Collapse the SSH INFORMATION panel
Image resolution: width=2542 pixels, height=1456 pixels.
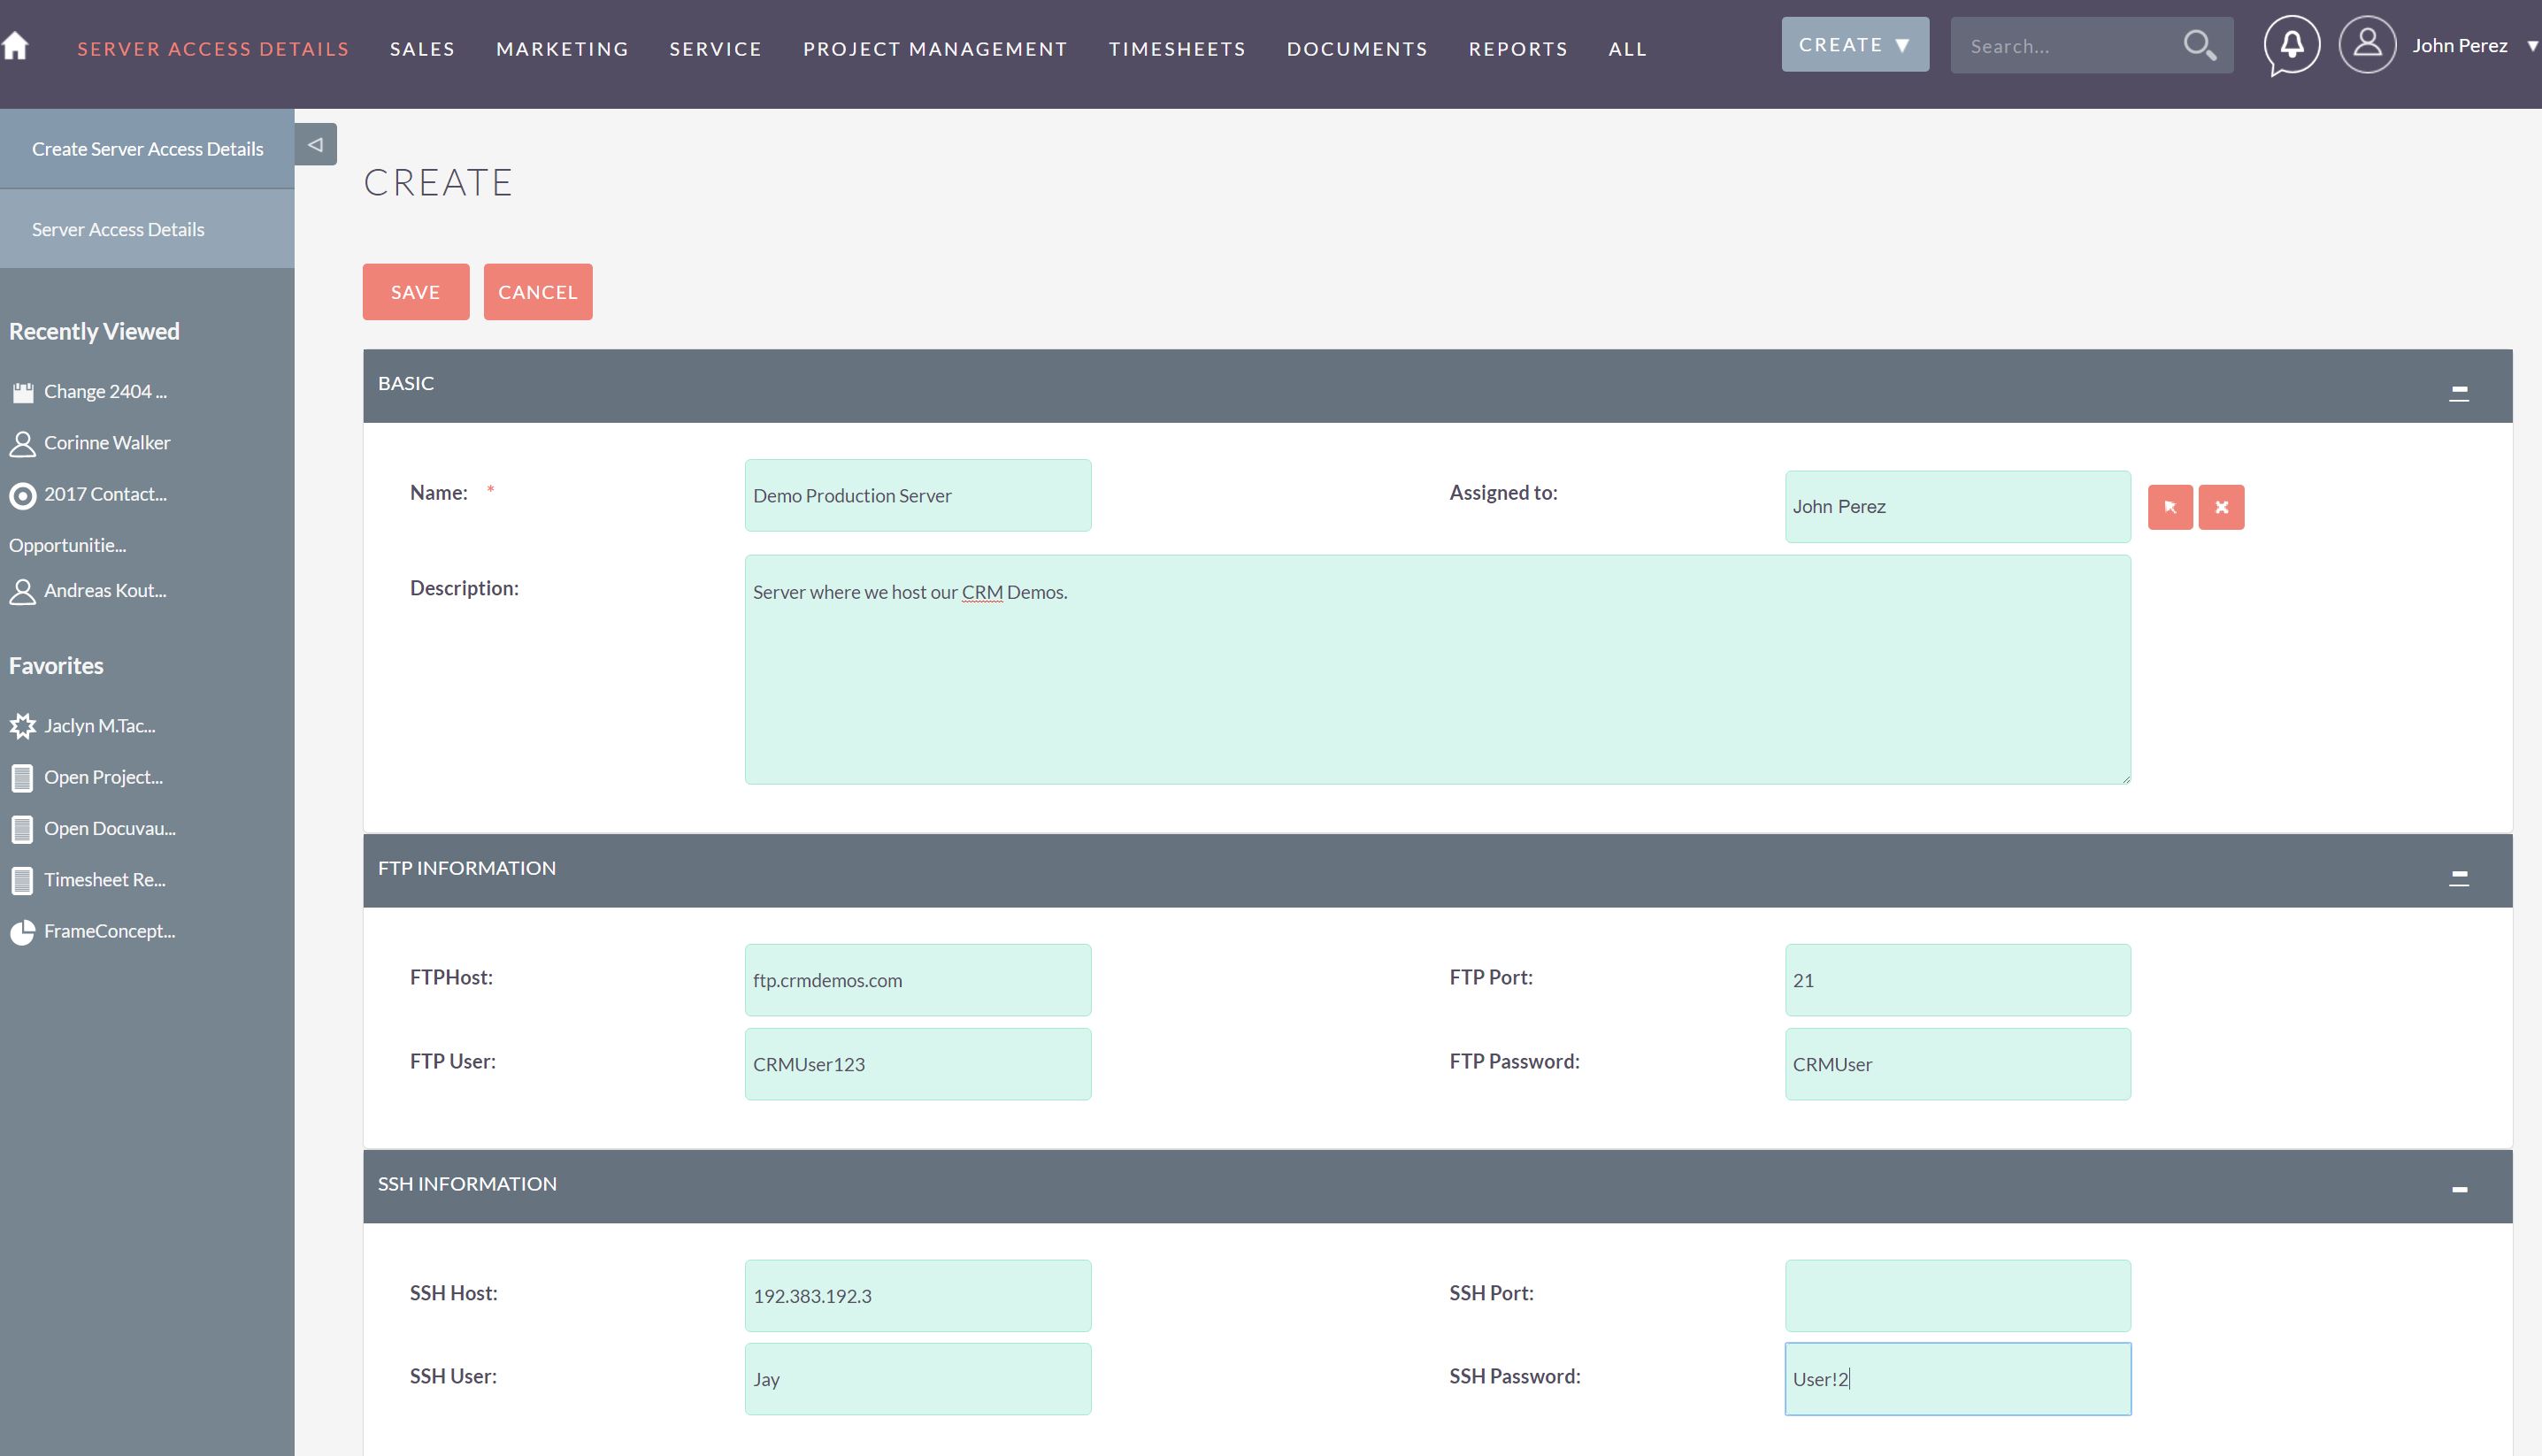point(2459,1189)
